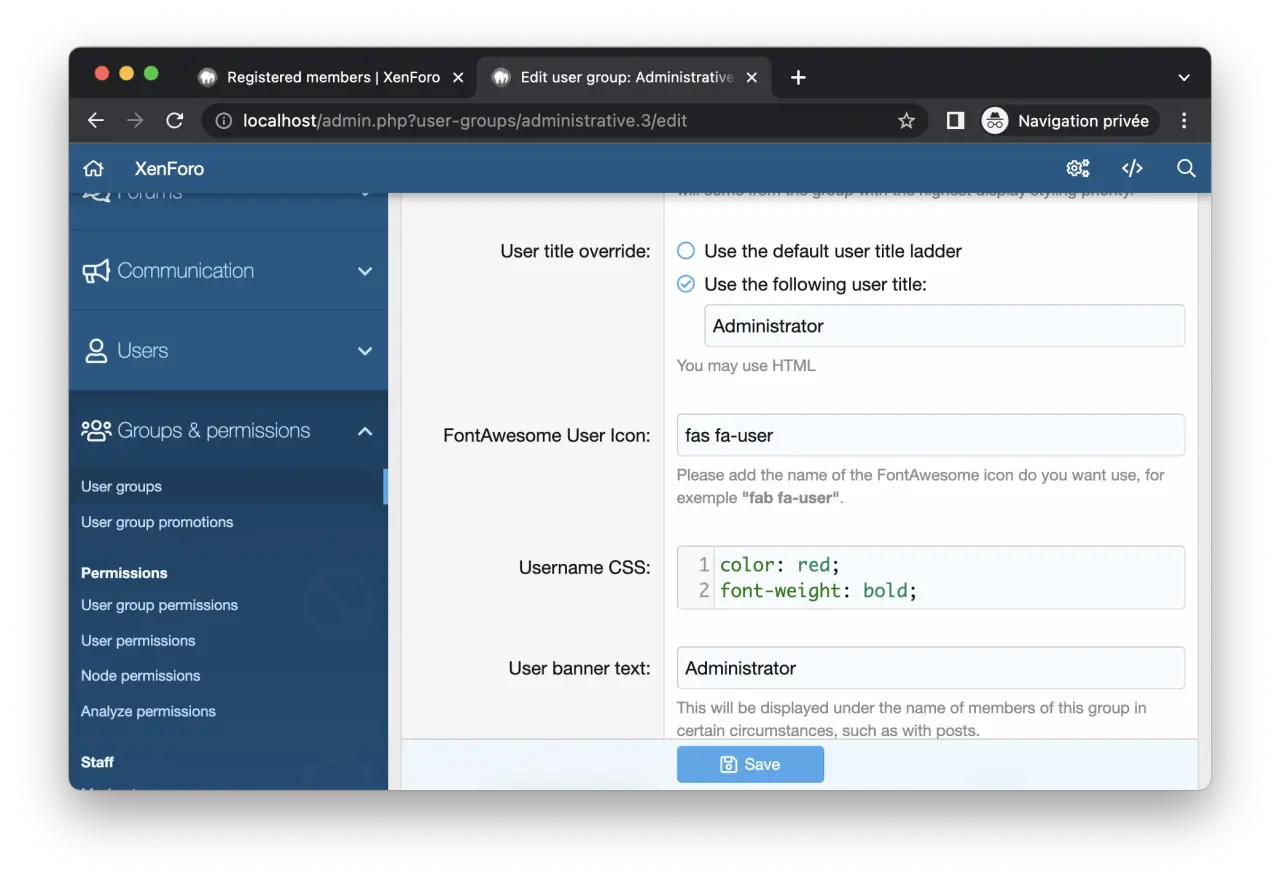Select "Use the default user title ladder"
Screen dimensions: 1280x881
(x=686, y=251)
